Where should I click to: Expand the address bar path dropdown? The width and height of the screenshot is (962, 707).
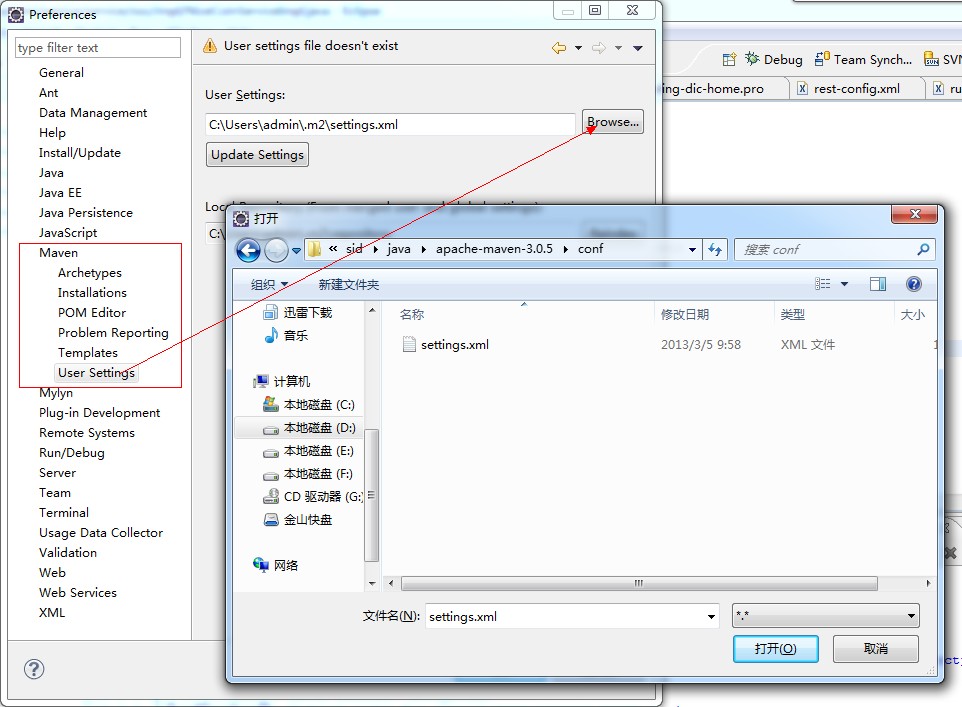(x=692, y=250)
